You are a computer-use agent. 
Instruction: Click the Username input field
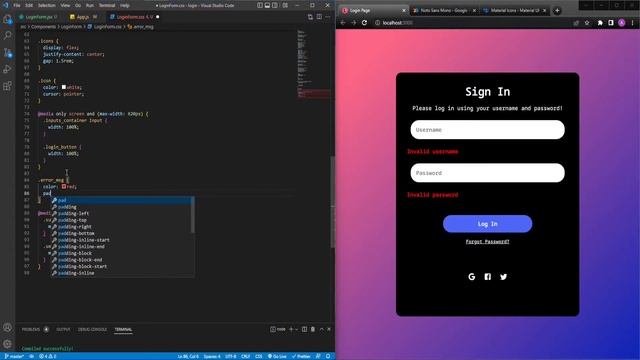click(487, 130)
